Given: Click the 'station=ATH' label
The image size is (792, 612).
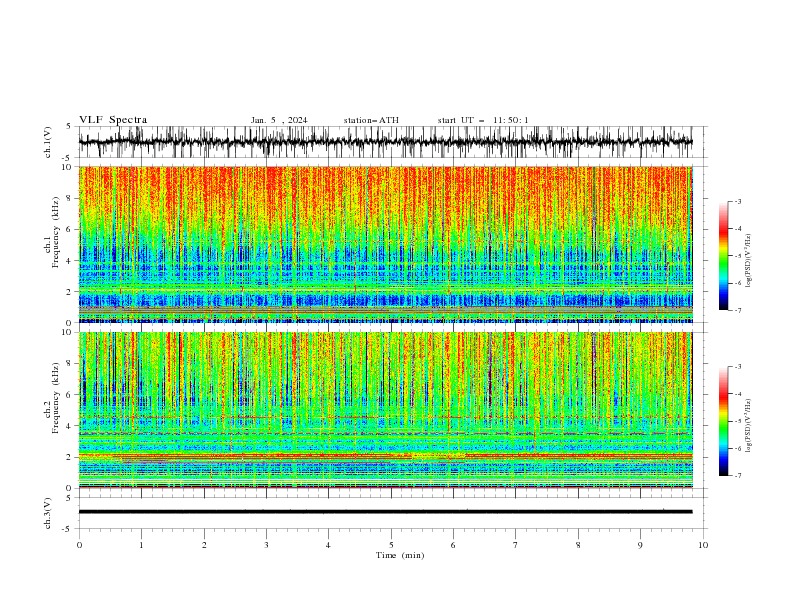Looking at the screenshot, I should [x=371, y=120].
